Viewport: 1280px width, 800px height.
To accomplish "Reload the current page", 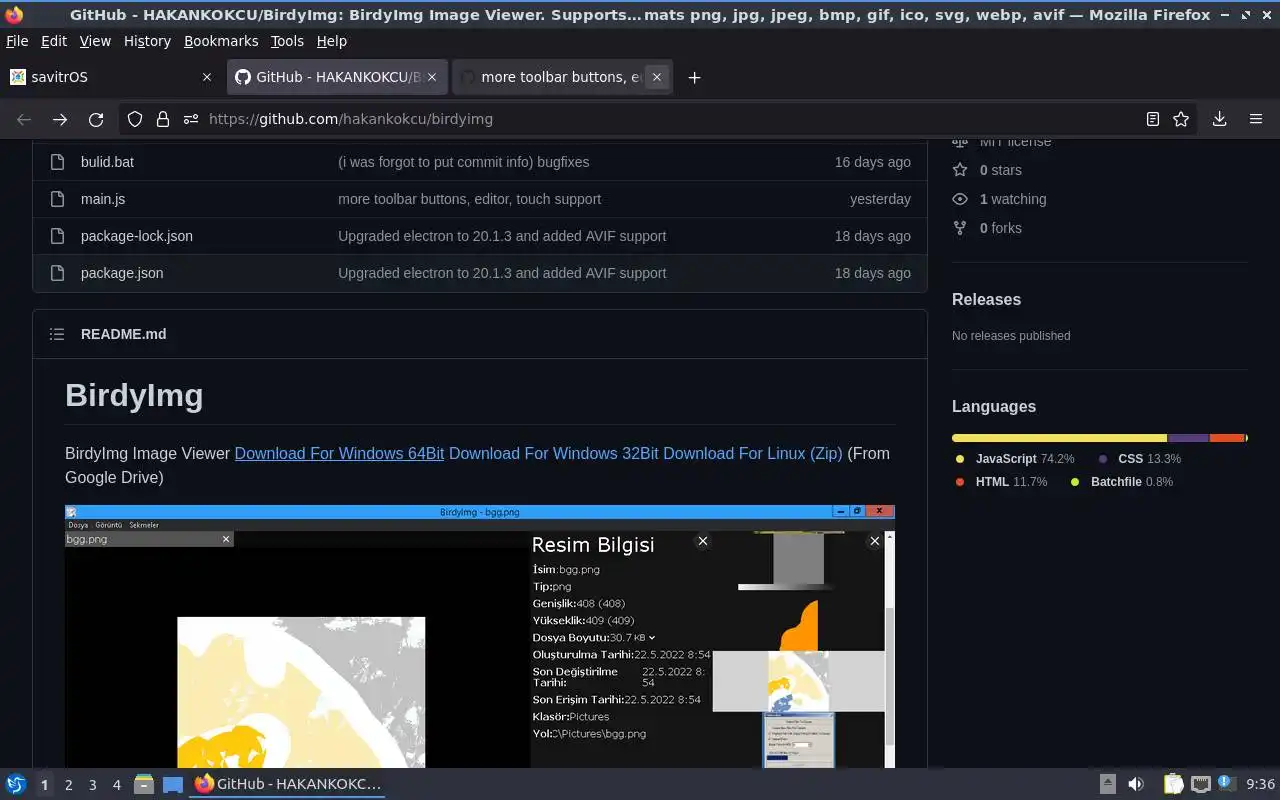I will pos(96,119).
